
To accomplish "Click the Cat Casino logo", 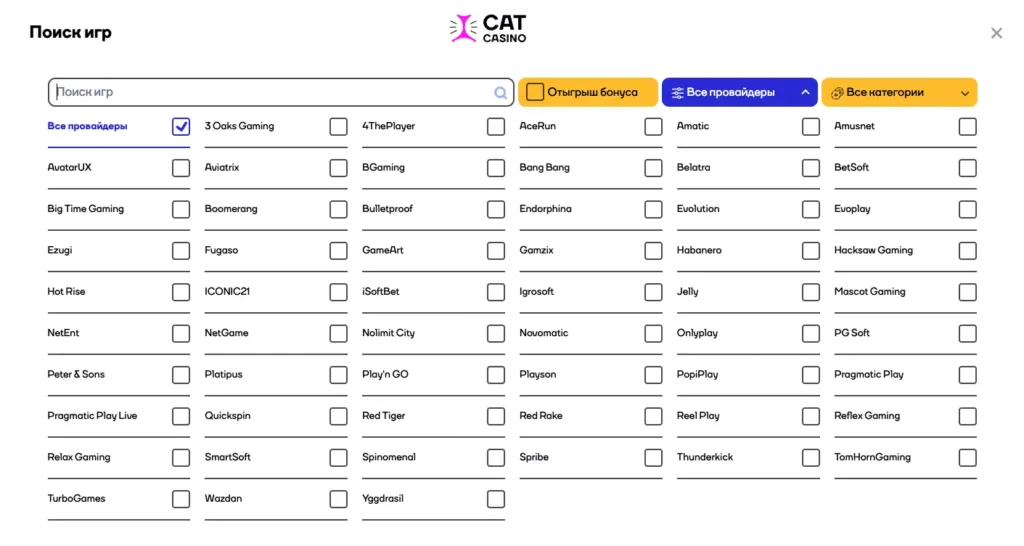I will click(488, 28).
